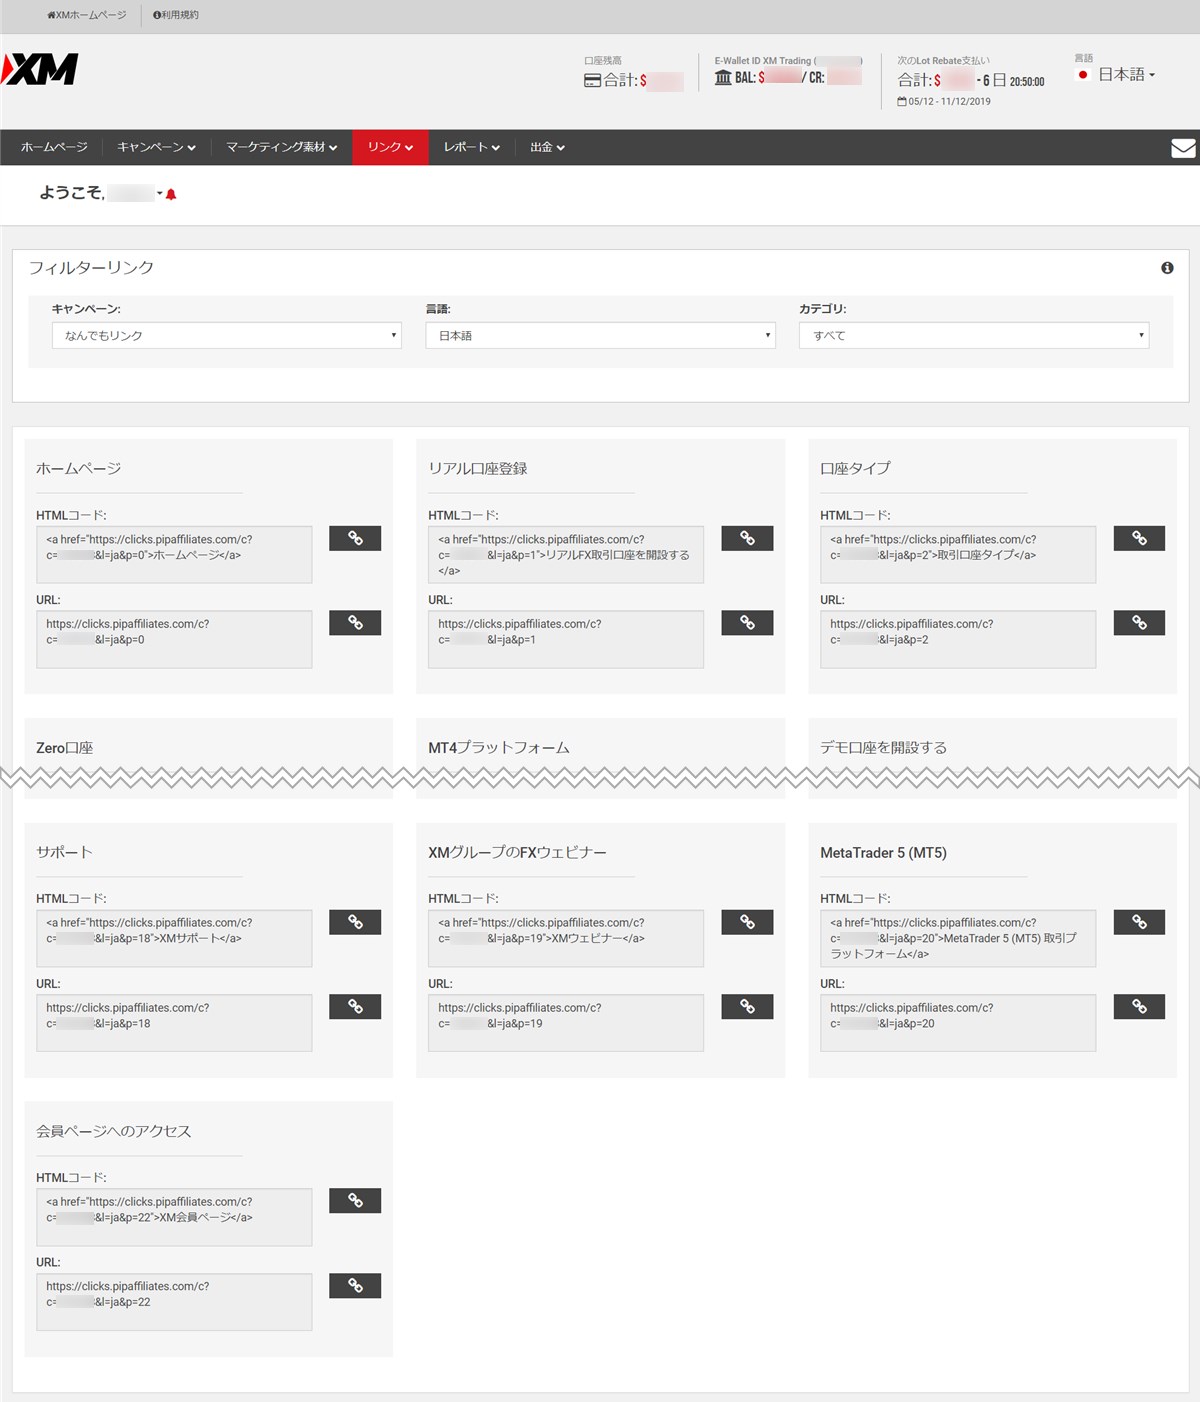Click the フィルターリンク panel title
1200x1402 pixels.
91,268
